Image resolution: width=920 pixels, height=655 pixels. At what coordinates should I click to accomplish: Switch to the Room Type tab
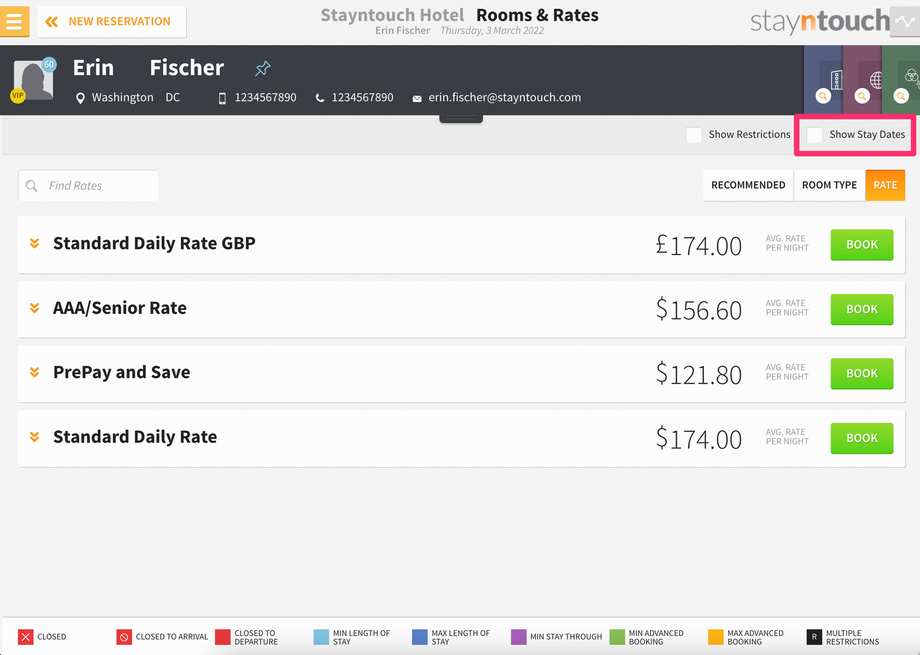click(829, 185)
